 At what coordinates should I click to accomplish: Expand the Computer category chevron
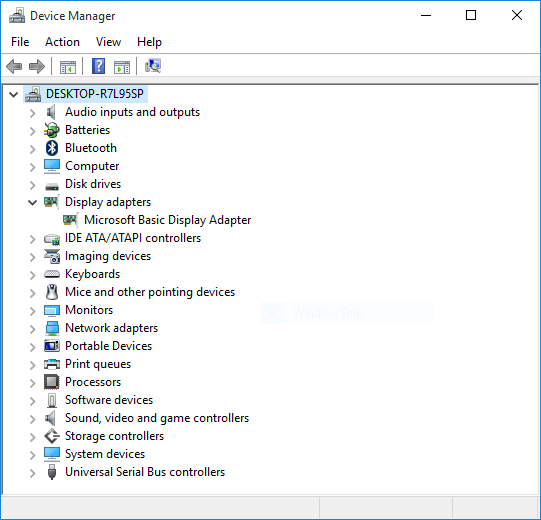33,167
